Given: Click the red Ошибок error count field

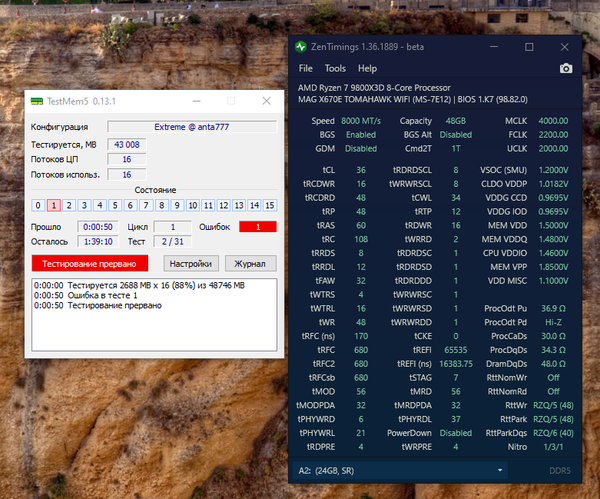Looking at the screenshot, I should tap(258, 227).
